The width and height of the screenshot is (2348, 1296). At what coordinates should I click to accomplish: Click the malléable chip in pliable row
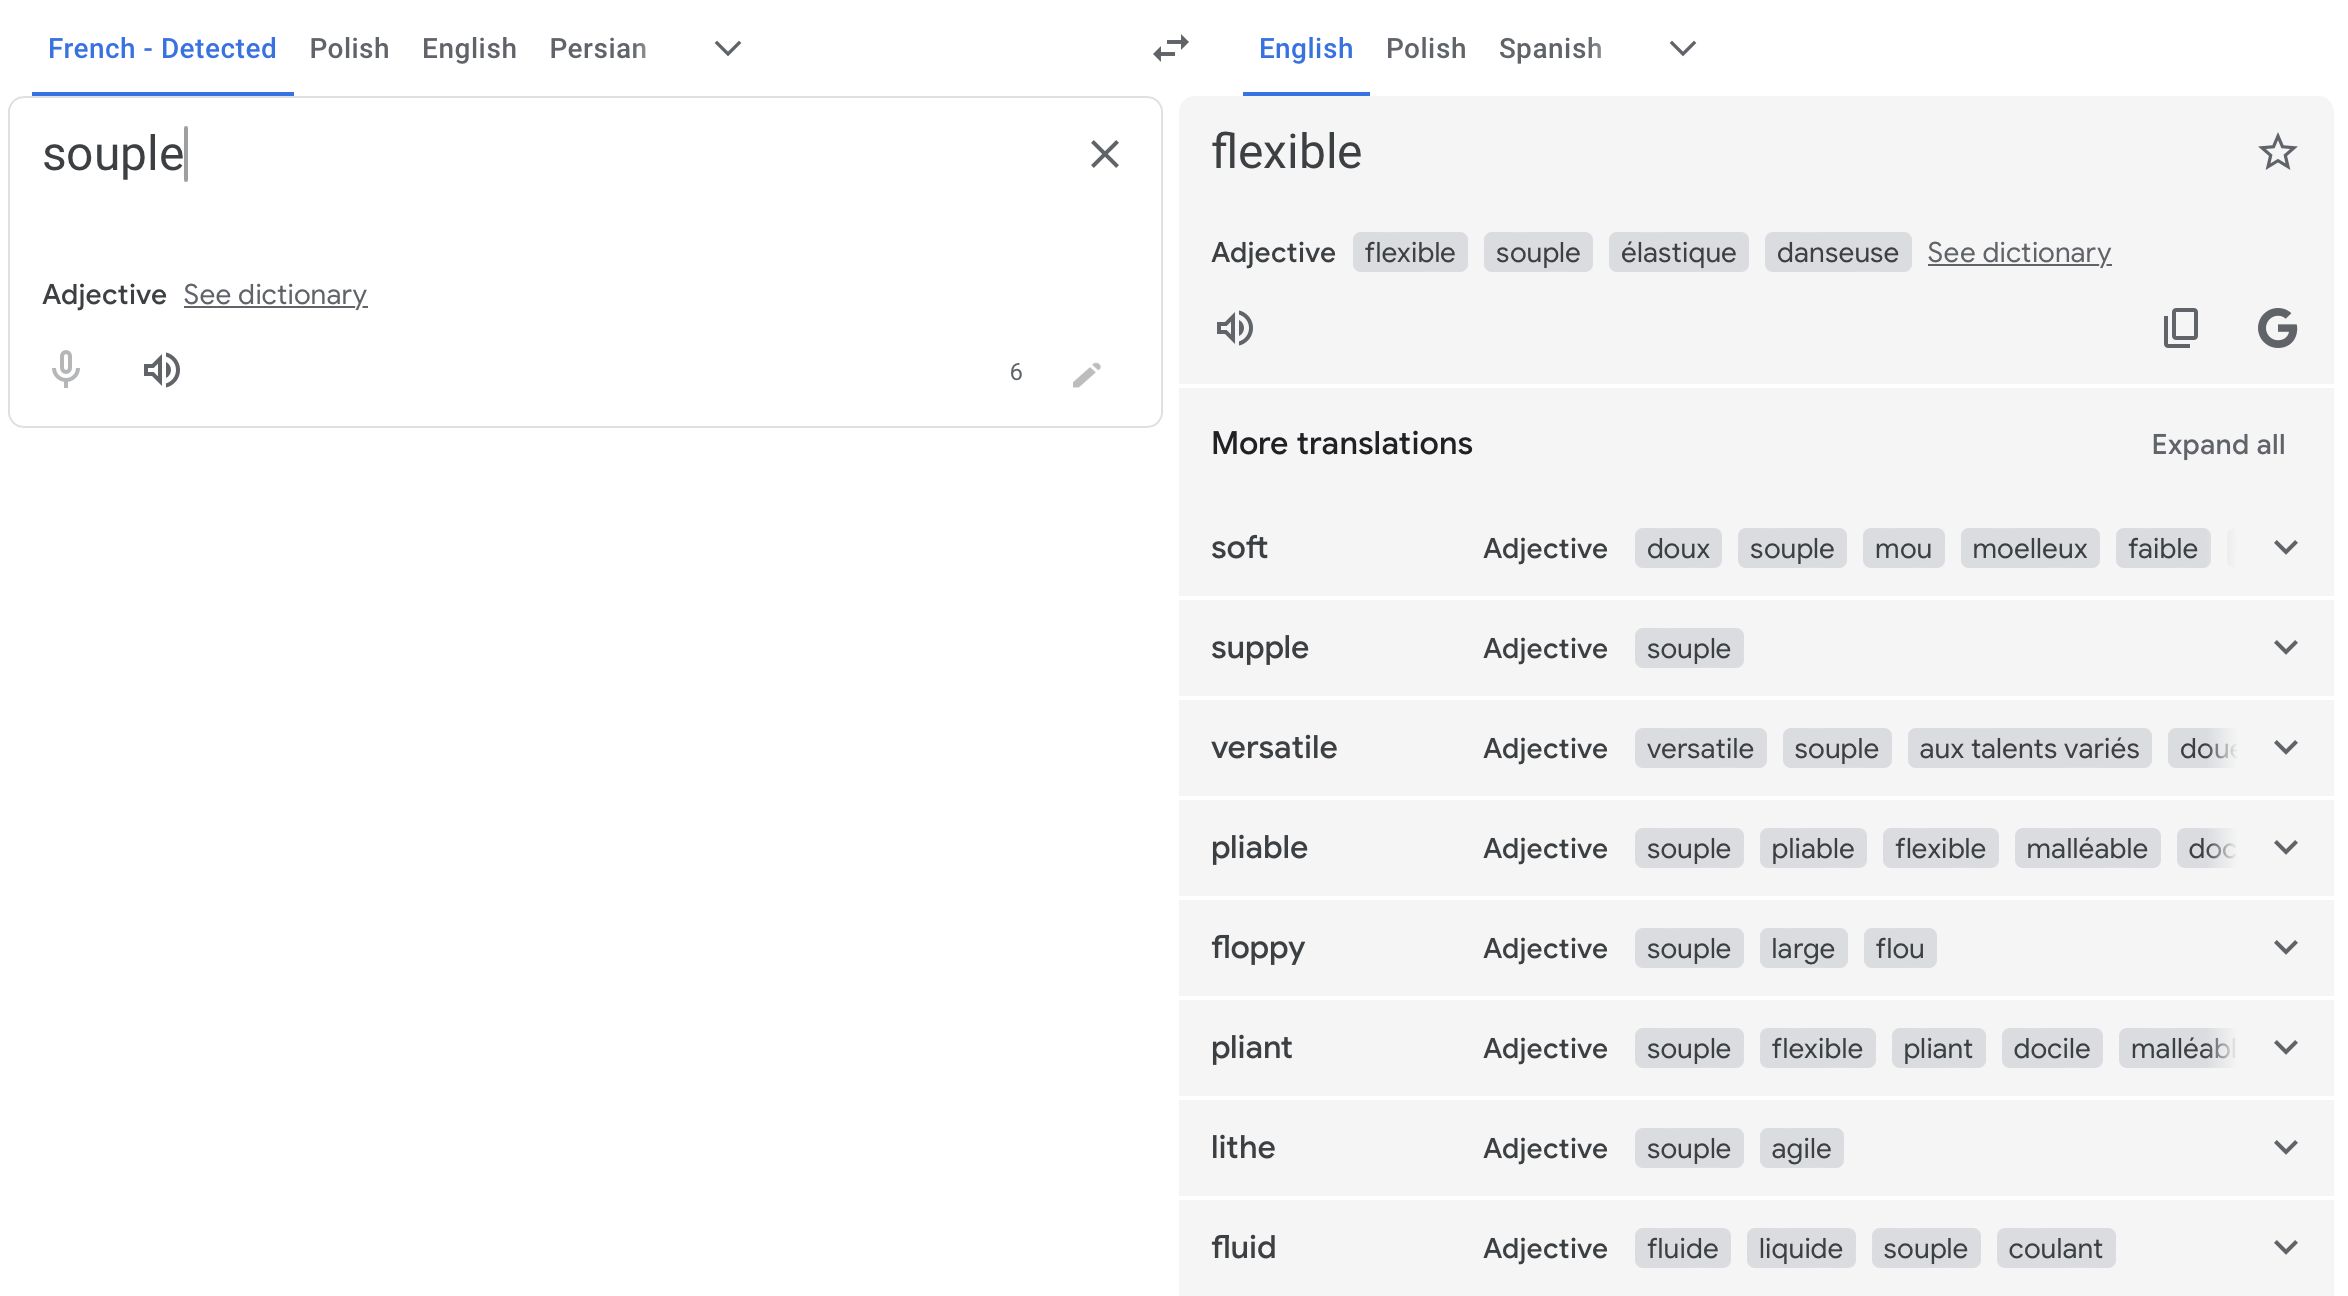[2087, 848]
